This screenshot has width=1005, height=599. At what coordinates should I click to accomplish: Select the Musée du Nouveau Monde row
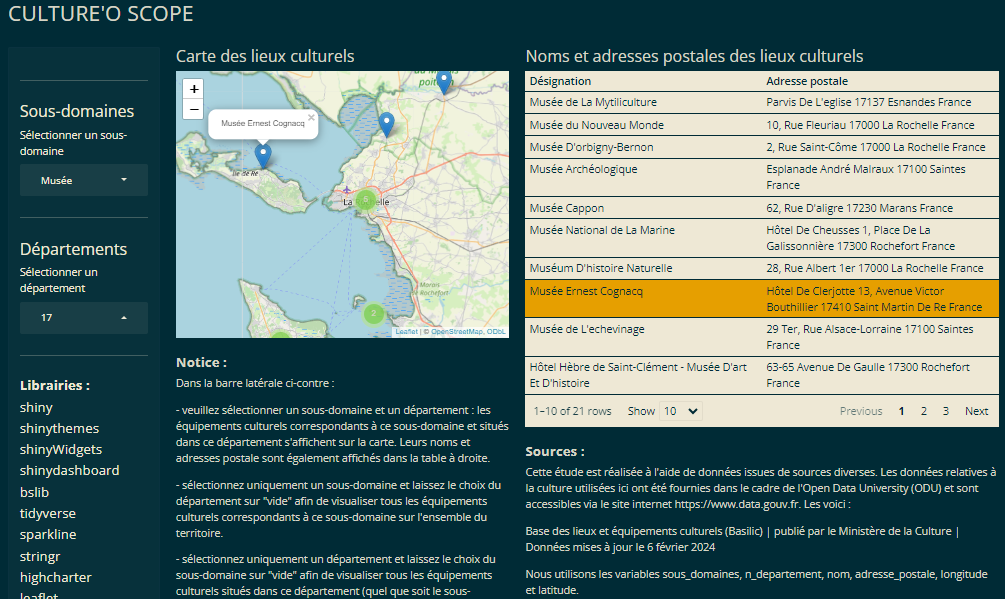tap(761, 125)
